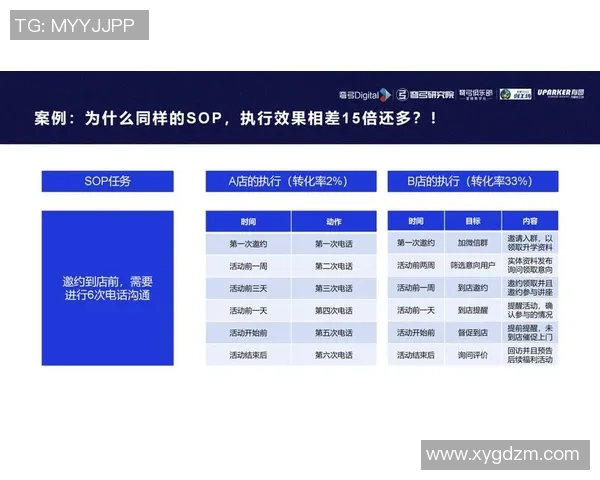The width and height of the screenshot is (600, 480).
Task: Click the SOP任务 header box
Action: 108,181
